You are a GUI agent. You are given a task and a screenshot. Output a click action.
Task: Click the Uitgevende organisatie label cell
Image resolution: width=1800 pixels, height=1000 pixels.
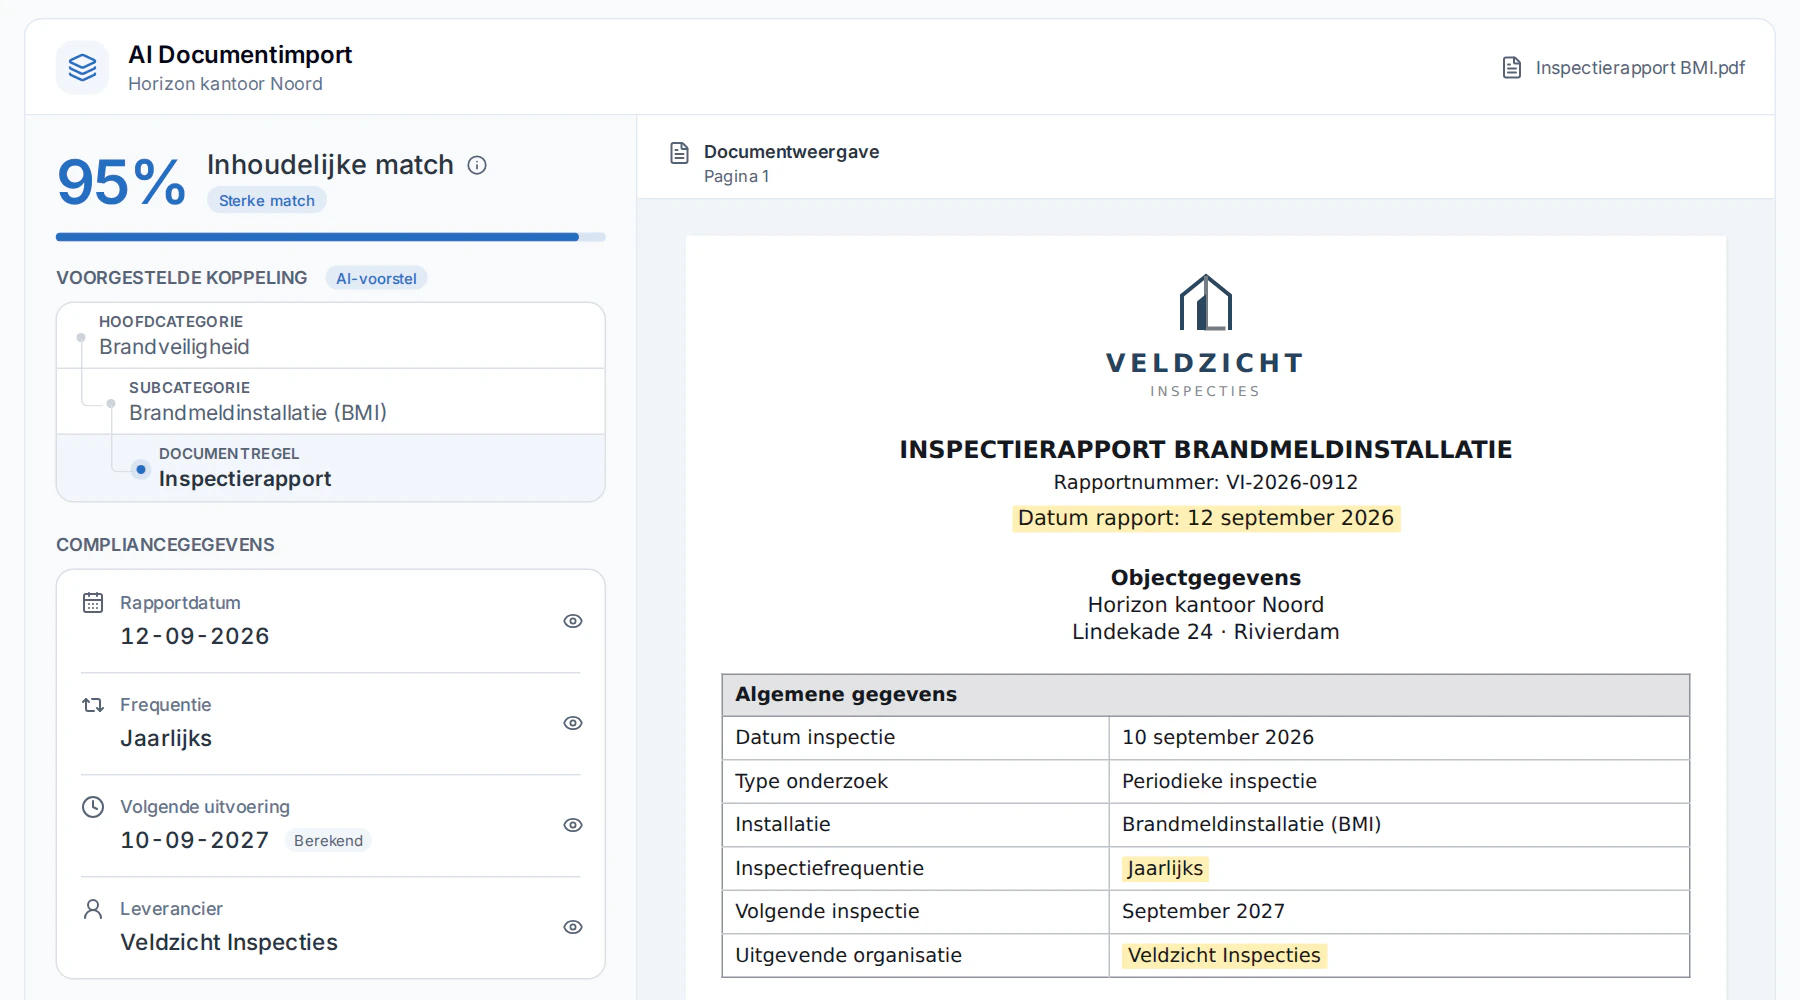click(x=915, y=956)
